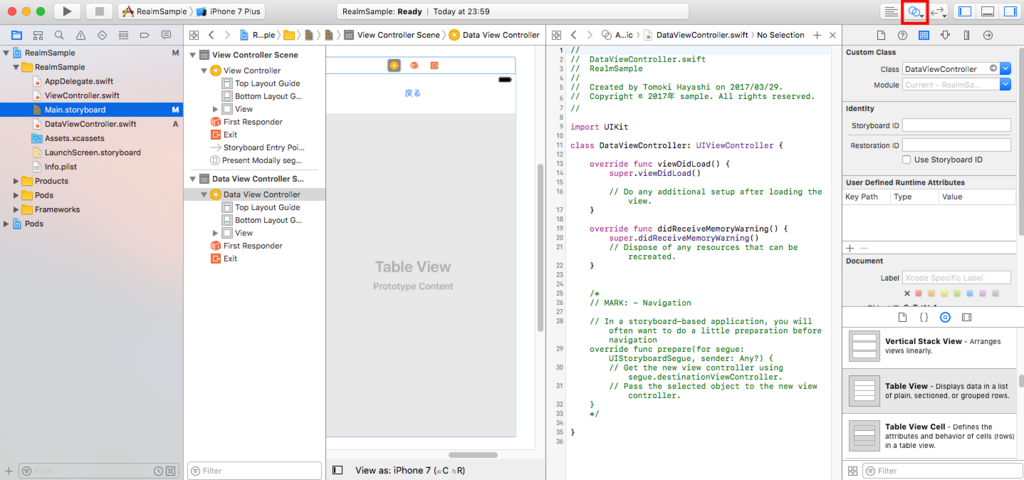Collapse the View Controller Scene

[x=193, y=55]
